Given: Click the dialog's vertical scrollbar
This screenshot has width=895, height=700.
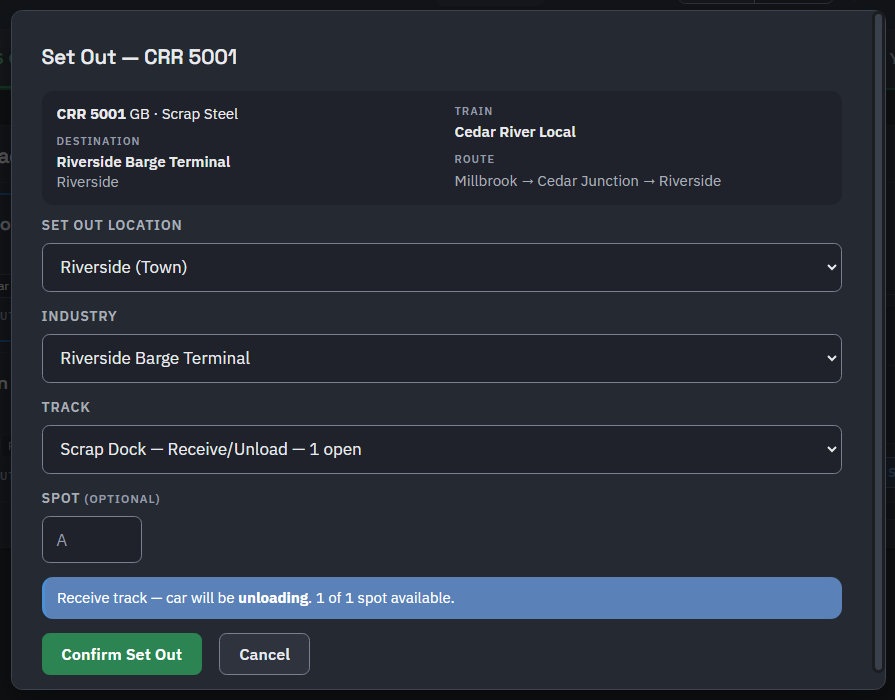Looking at the screenshot, I should [879, 343].
